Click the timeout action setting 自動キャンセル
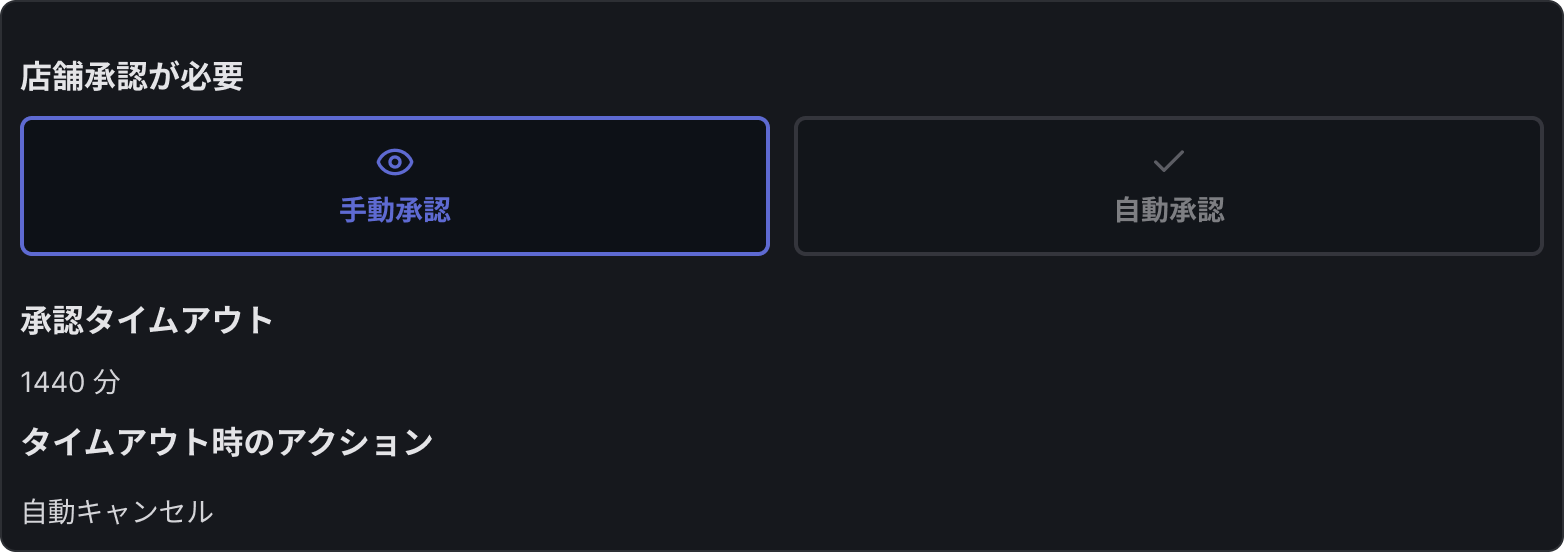The height and width of the screenshot is (552, 1564). click(x=117, y=512)
